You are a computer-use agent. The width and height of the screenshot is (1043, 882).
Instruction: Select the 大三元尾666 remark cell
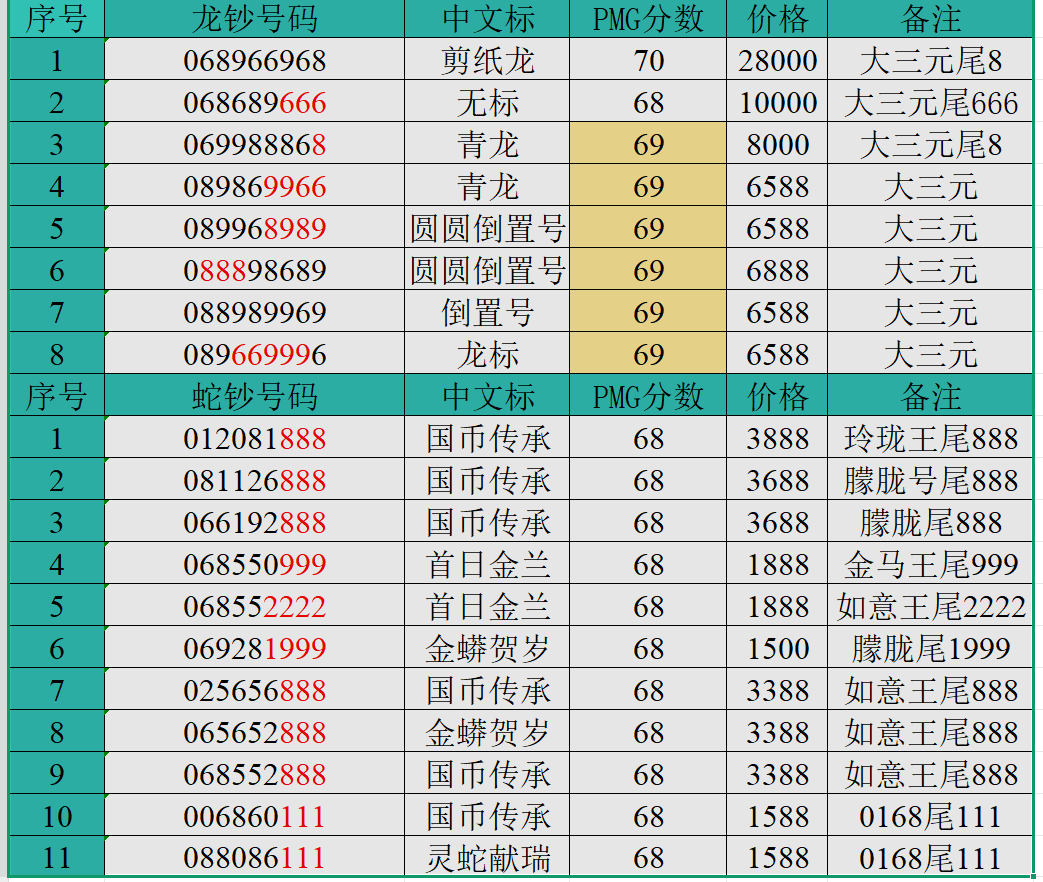tap(930, 103)
